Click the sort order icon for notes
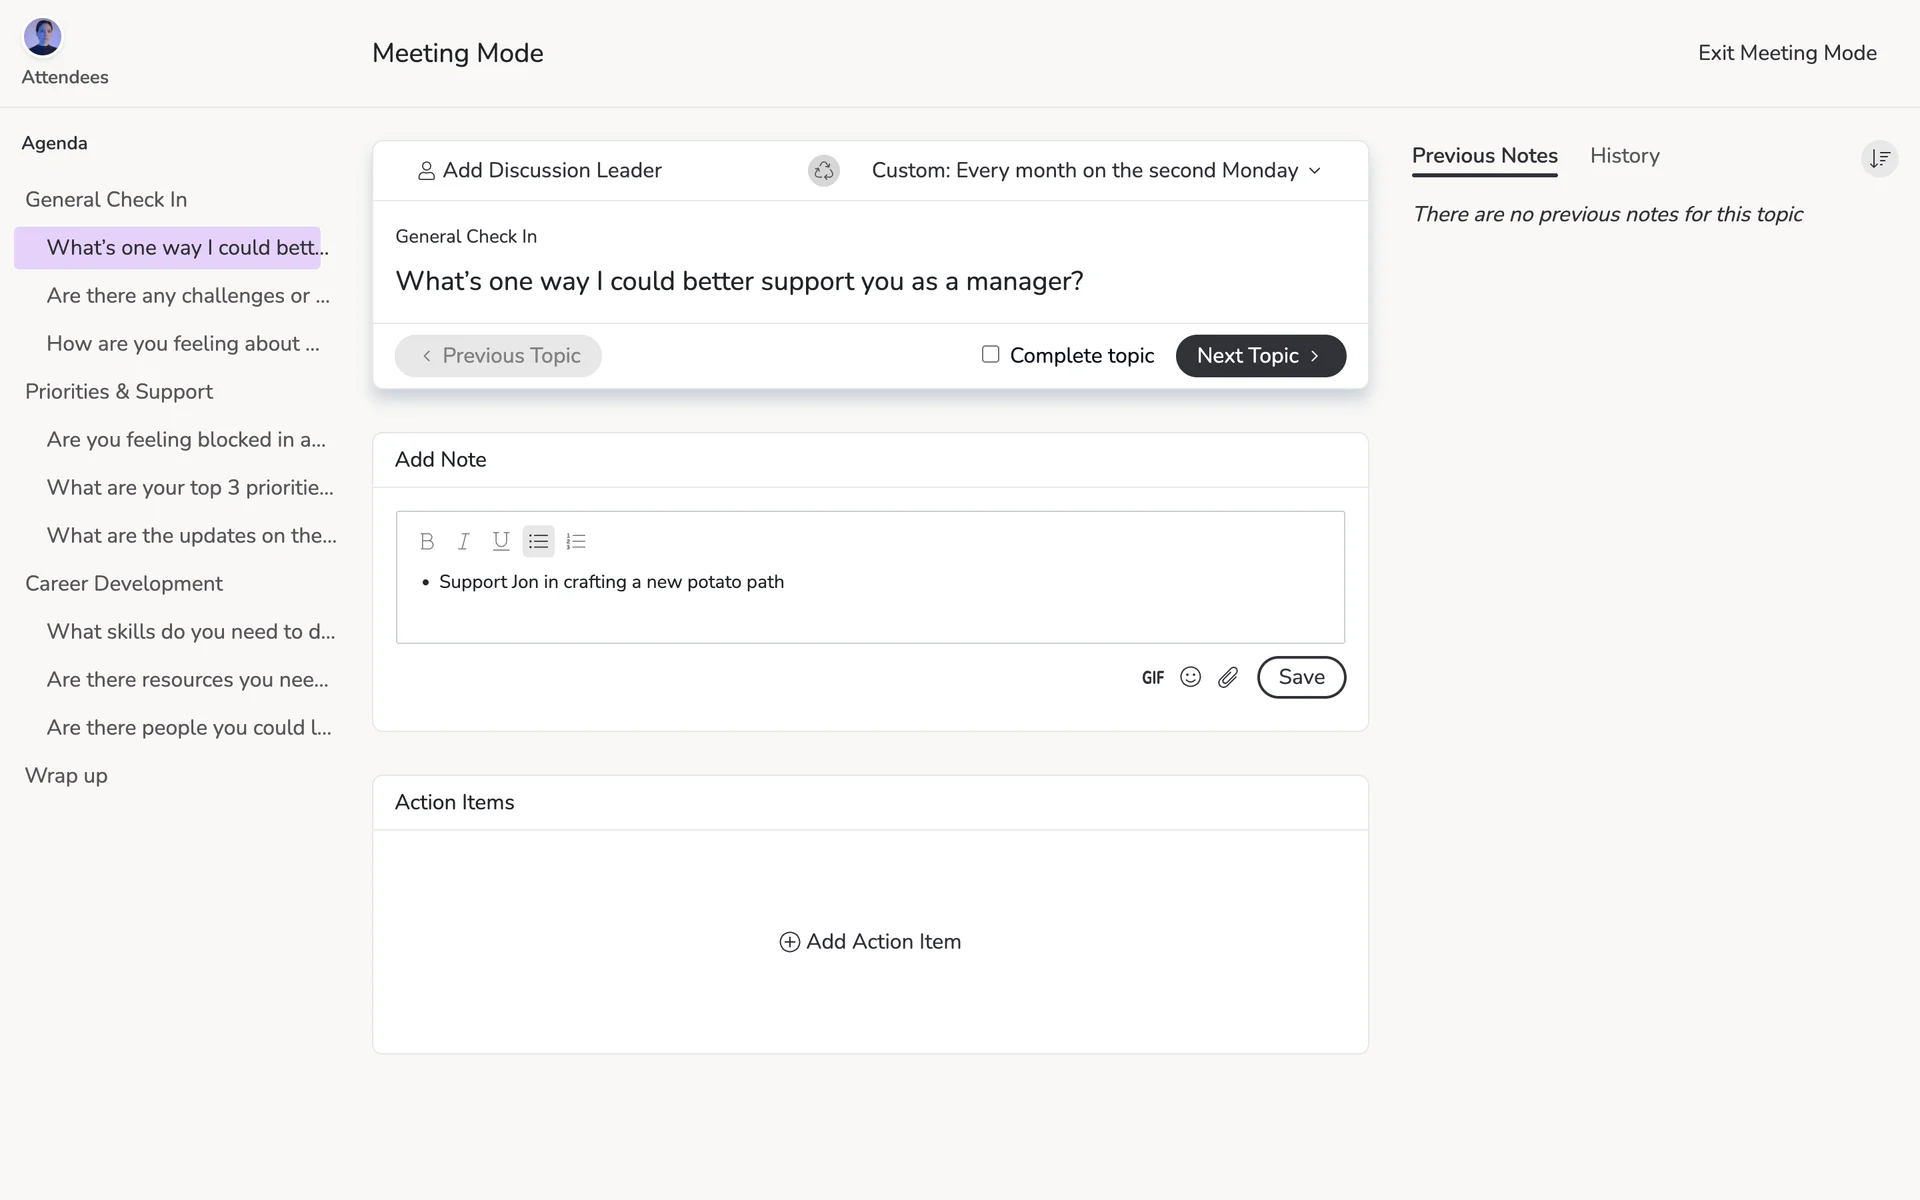 tap(1879, 159)
